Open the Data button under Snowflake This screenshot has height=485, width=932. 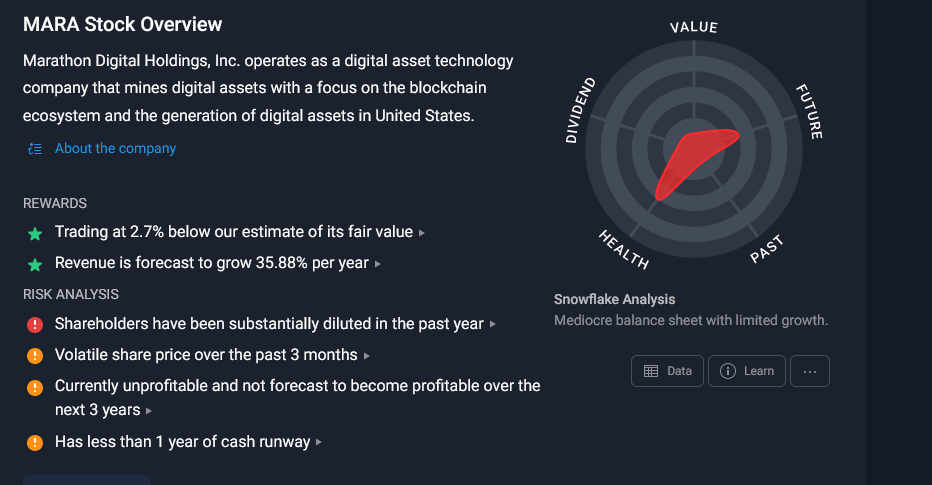(667, 371)
